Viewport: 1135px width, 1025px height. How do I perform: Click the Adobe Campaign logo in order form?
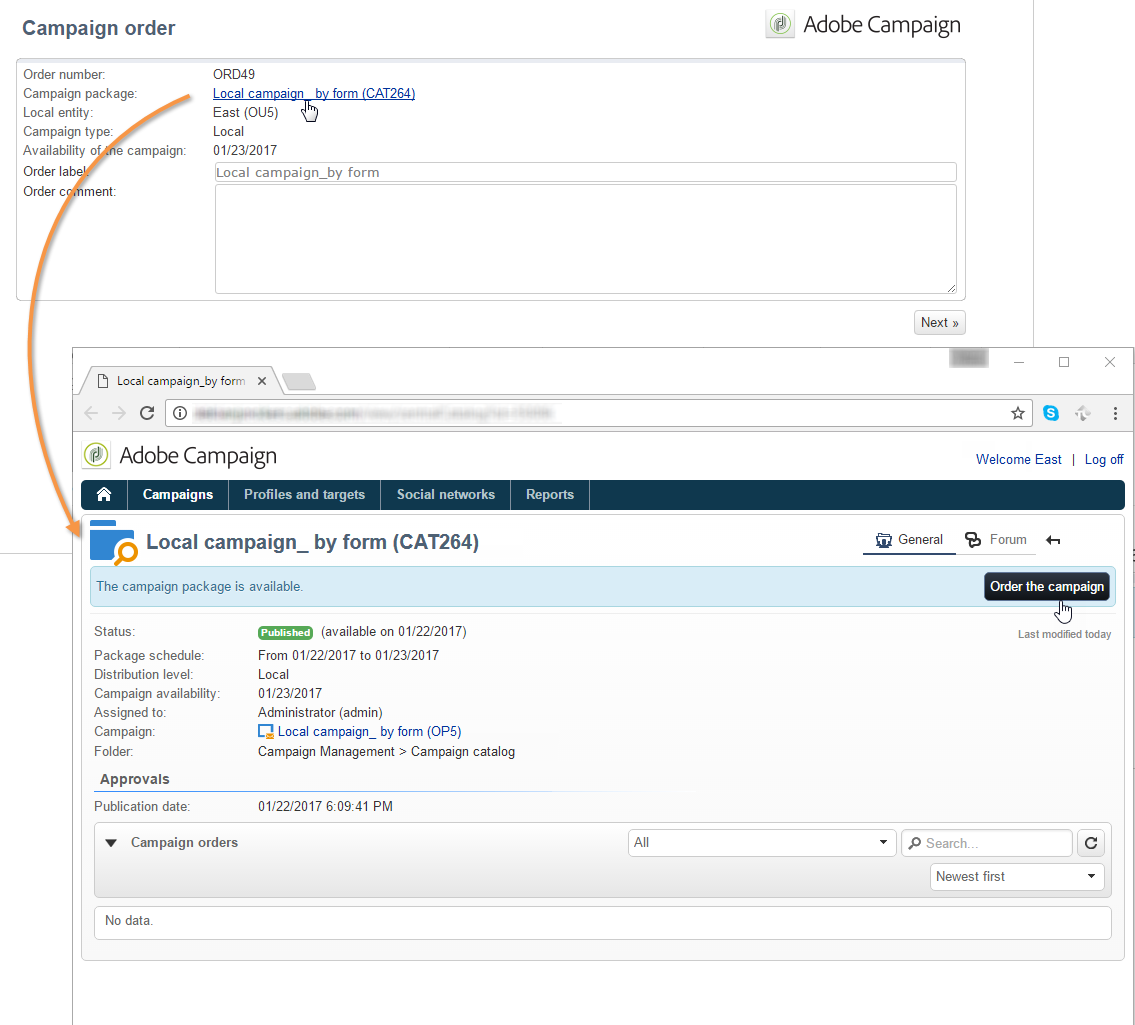click(x=863, y=25)
